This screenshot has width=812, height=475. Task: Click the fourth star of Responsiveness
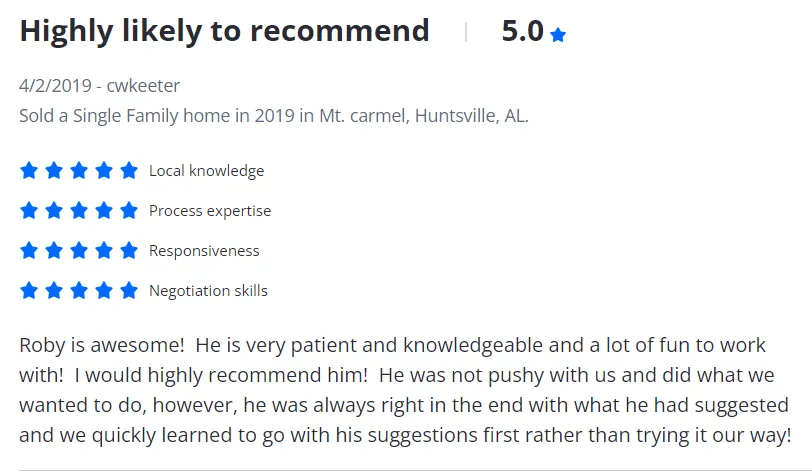pyautogui.click(x=104, y=251)
